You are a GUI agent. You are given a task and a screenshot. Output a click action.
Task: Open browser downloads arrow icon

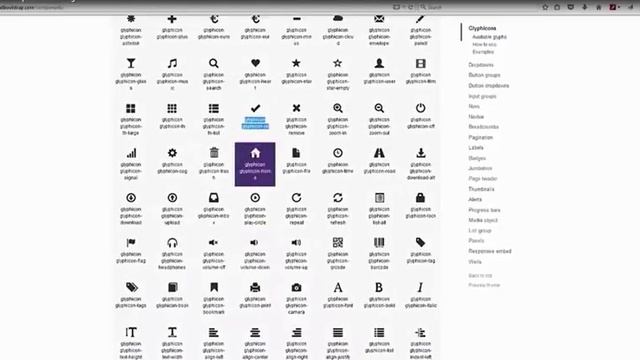[584, 7]
